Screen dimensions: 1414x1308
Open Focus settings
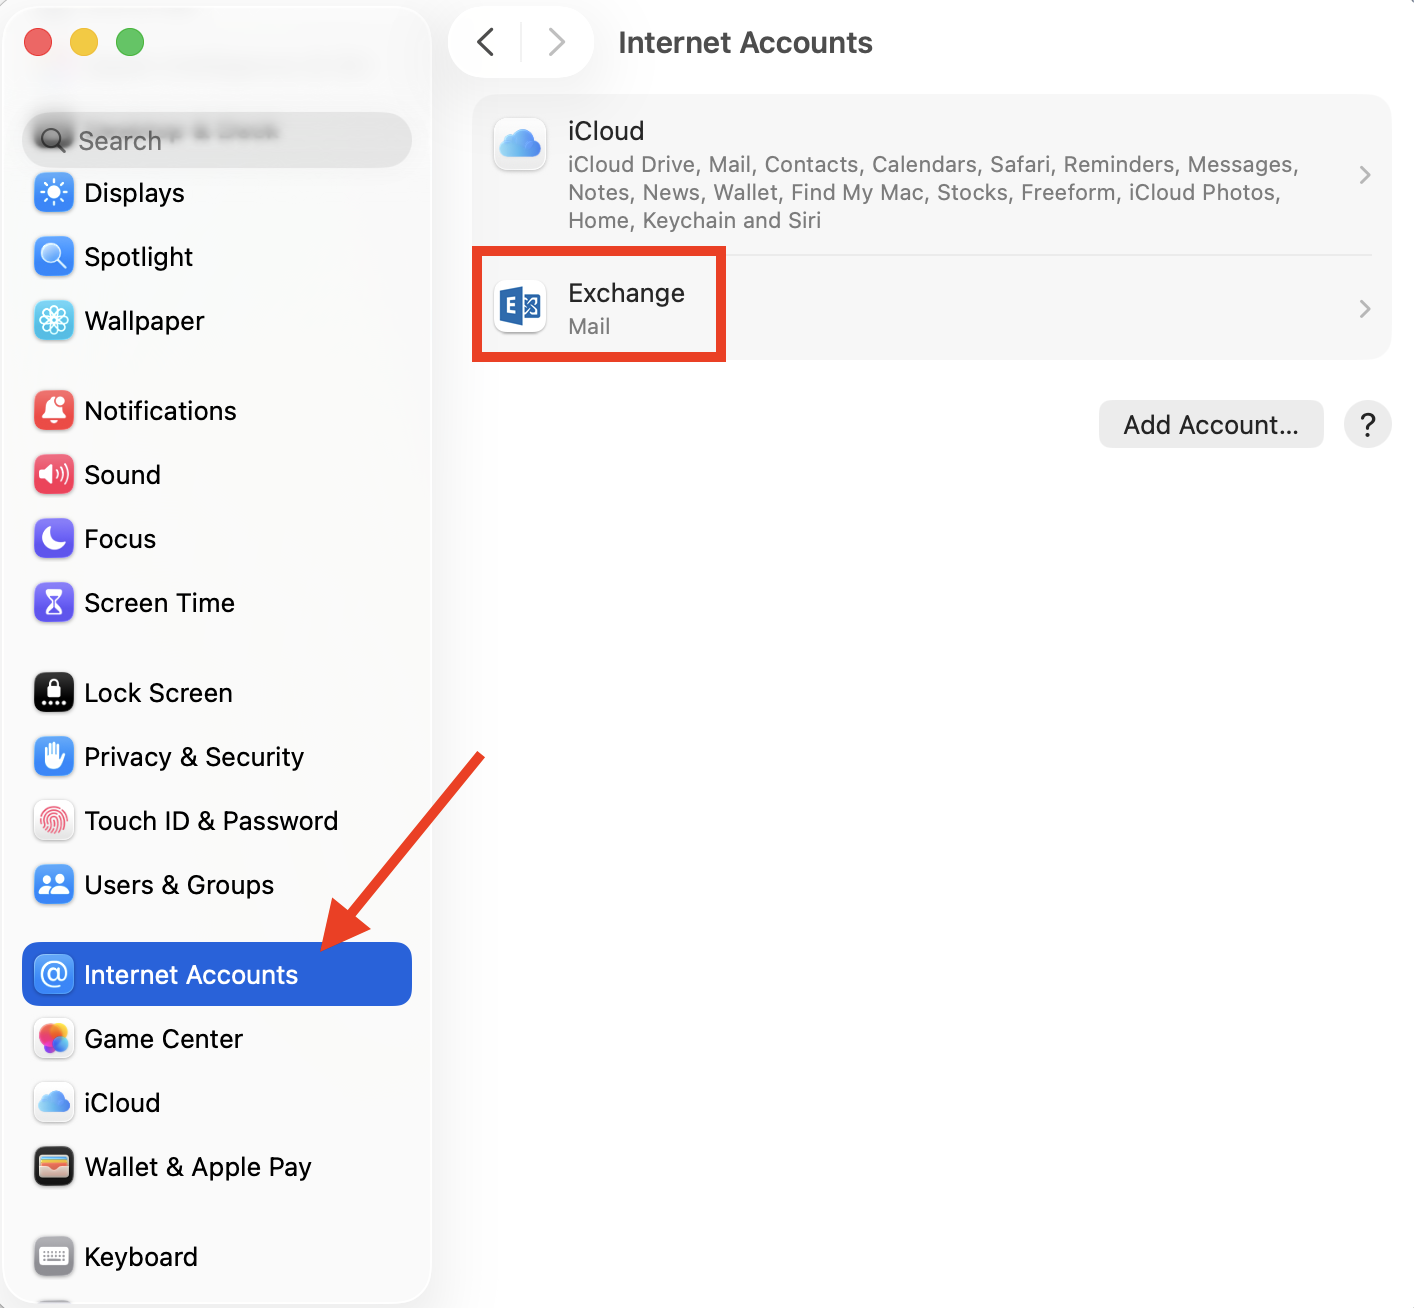click(x=120, y=538)
